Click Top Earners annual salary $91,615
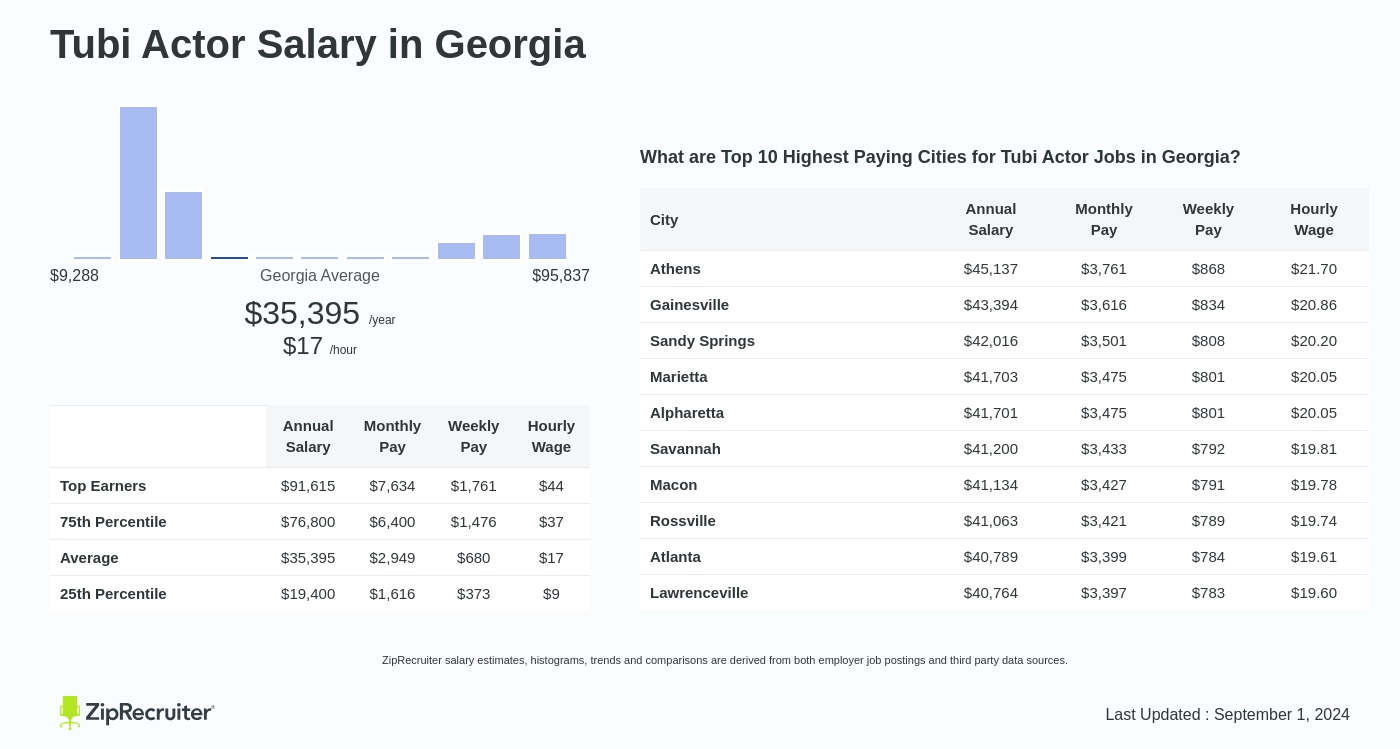 tap(308, 485)
